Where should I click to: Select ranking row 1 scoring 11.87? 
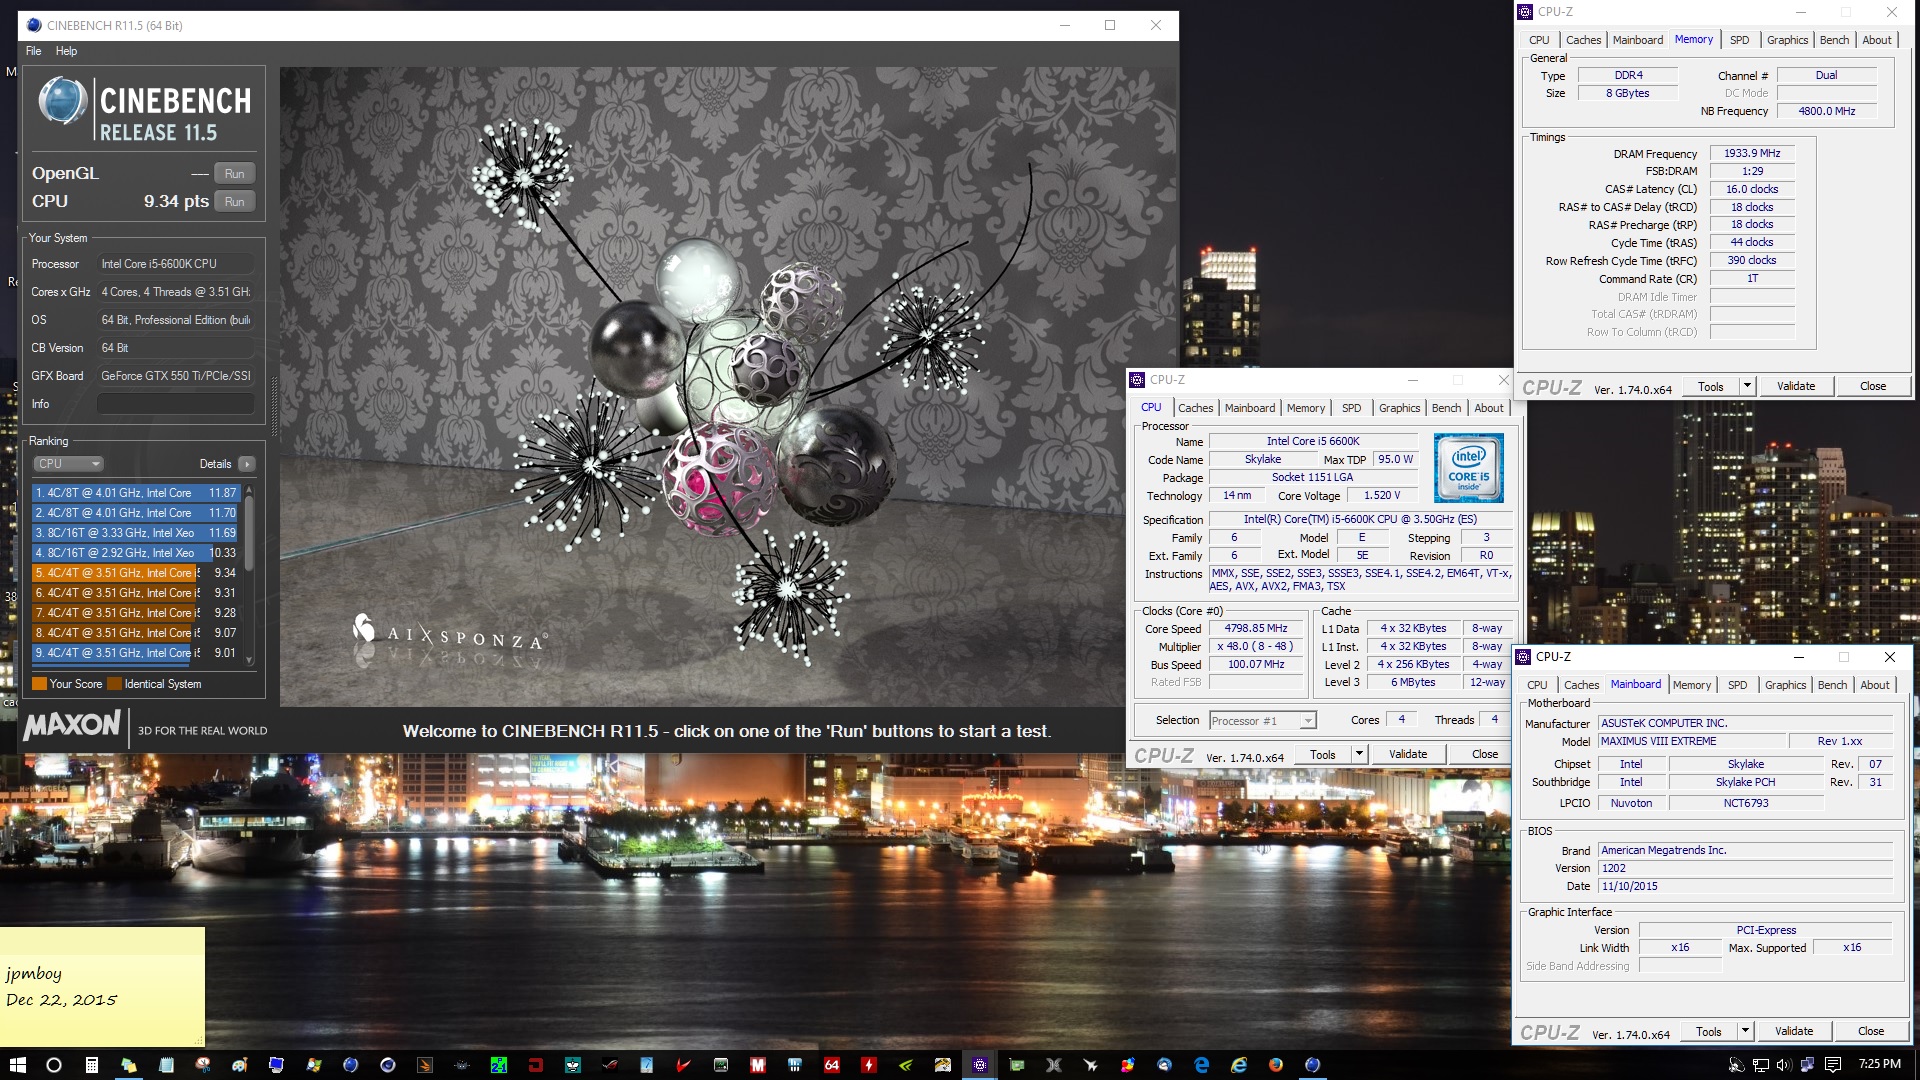pos(136,493)
